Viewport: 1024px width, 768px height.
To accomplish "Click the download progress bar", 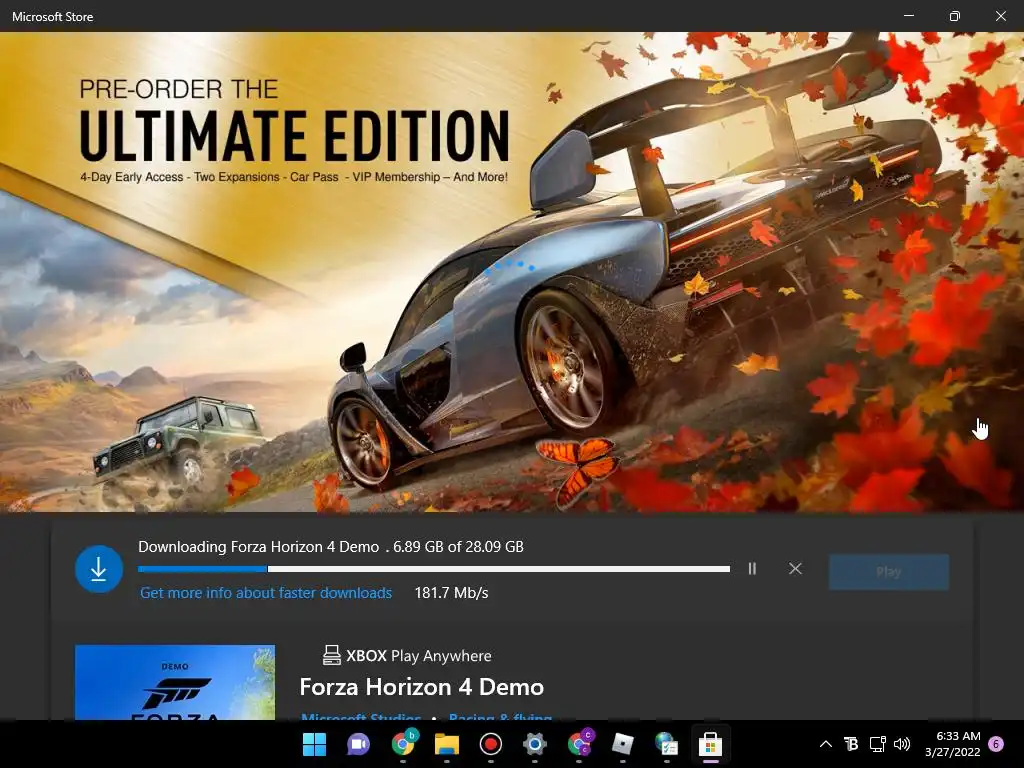I will [434, 569].
